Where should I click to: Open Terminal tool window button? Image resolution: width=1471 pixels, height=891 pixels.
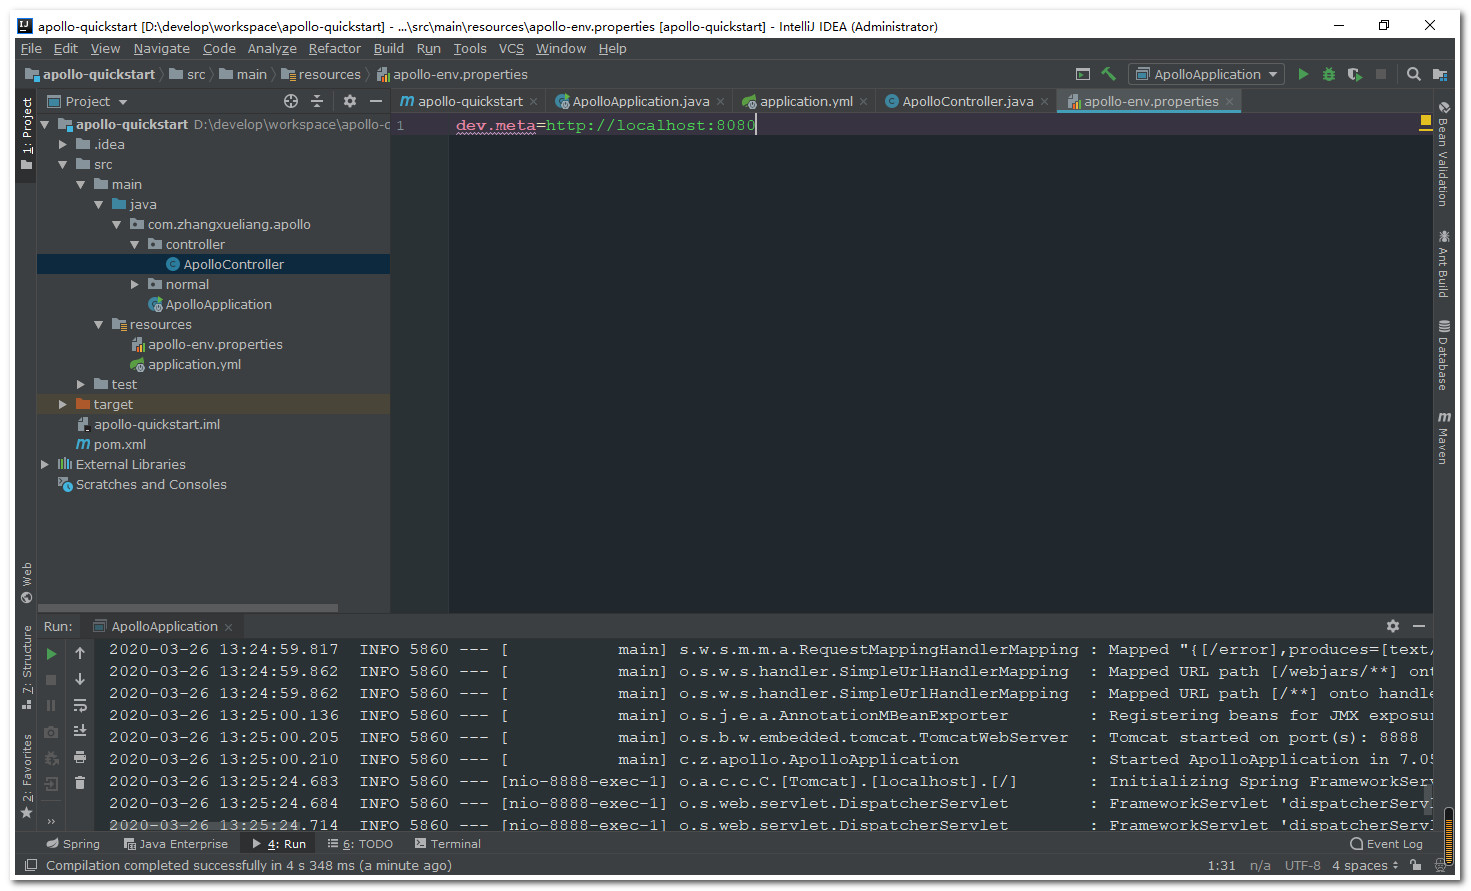(448, 844)
